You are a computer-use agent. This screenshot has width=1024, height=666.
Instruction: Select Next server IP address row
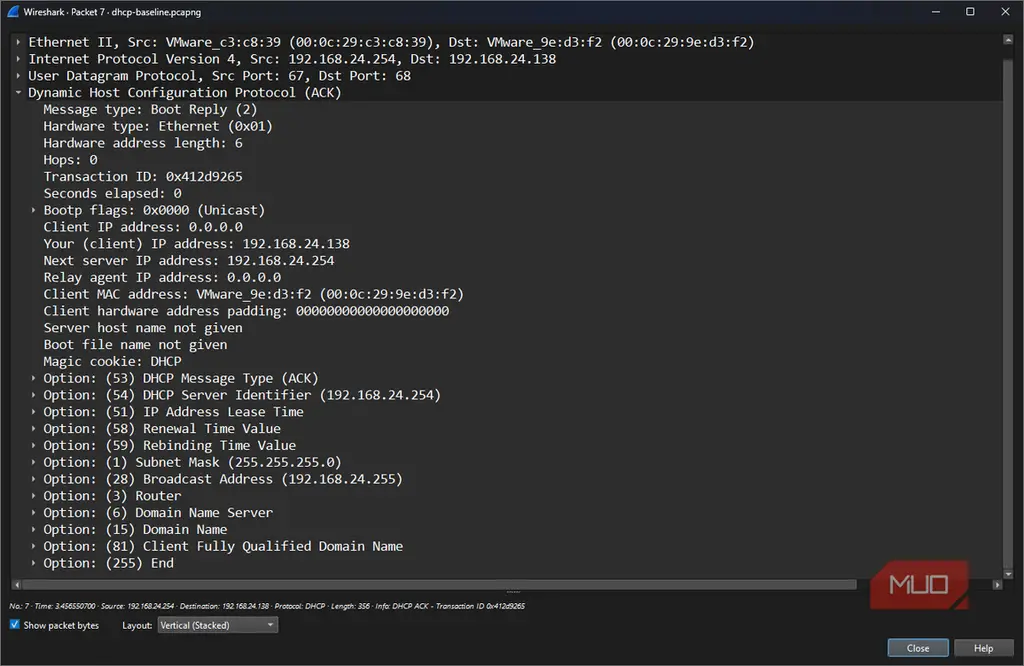(189, 261)
